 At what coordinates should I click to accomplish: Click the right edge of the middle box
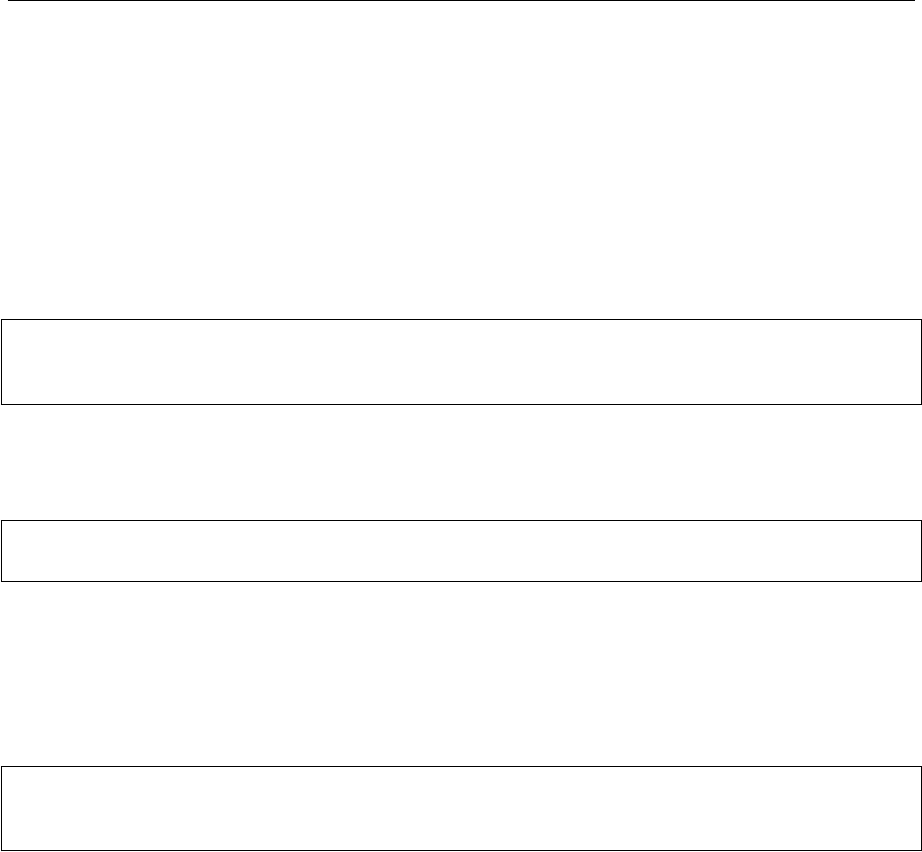coord(919,550)
